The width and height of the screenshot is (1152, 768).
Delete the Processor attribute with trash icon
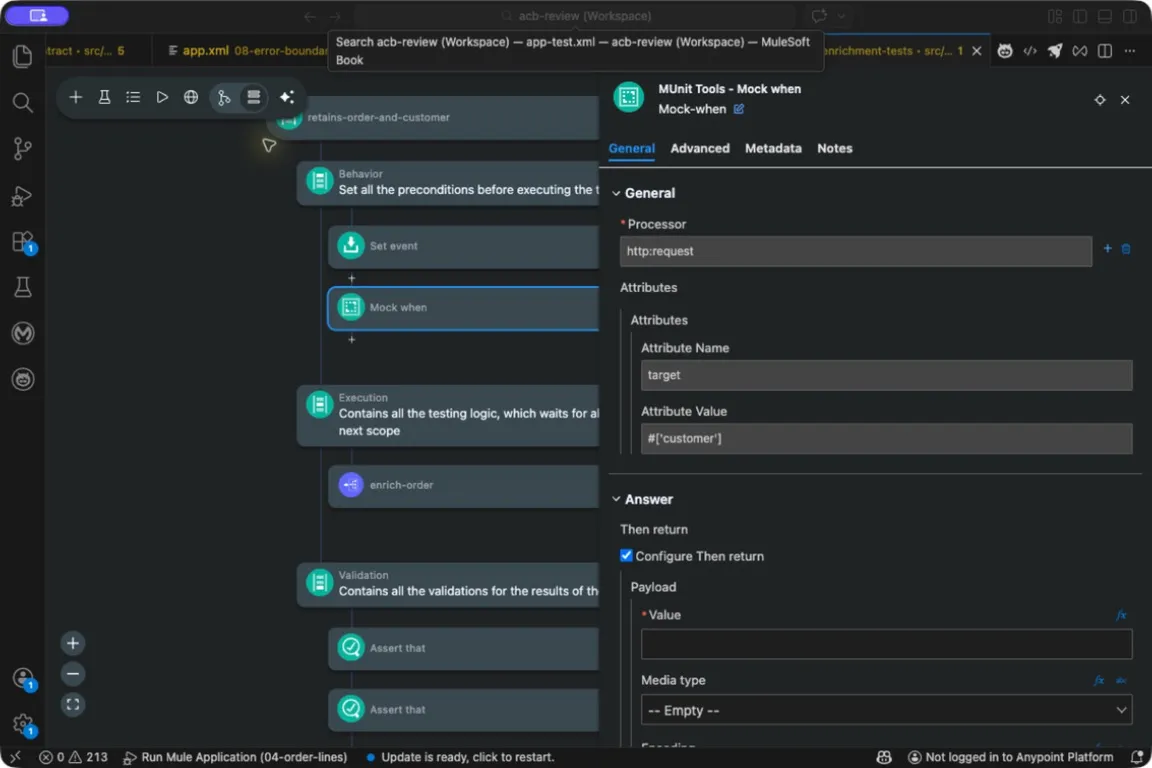click(x=1126, y=249)
